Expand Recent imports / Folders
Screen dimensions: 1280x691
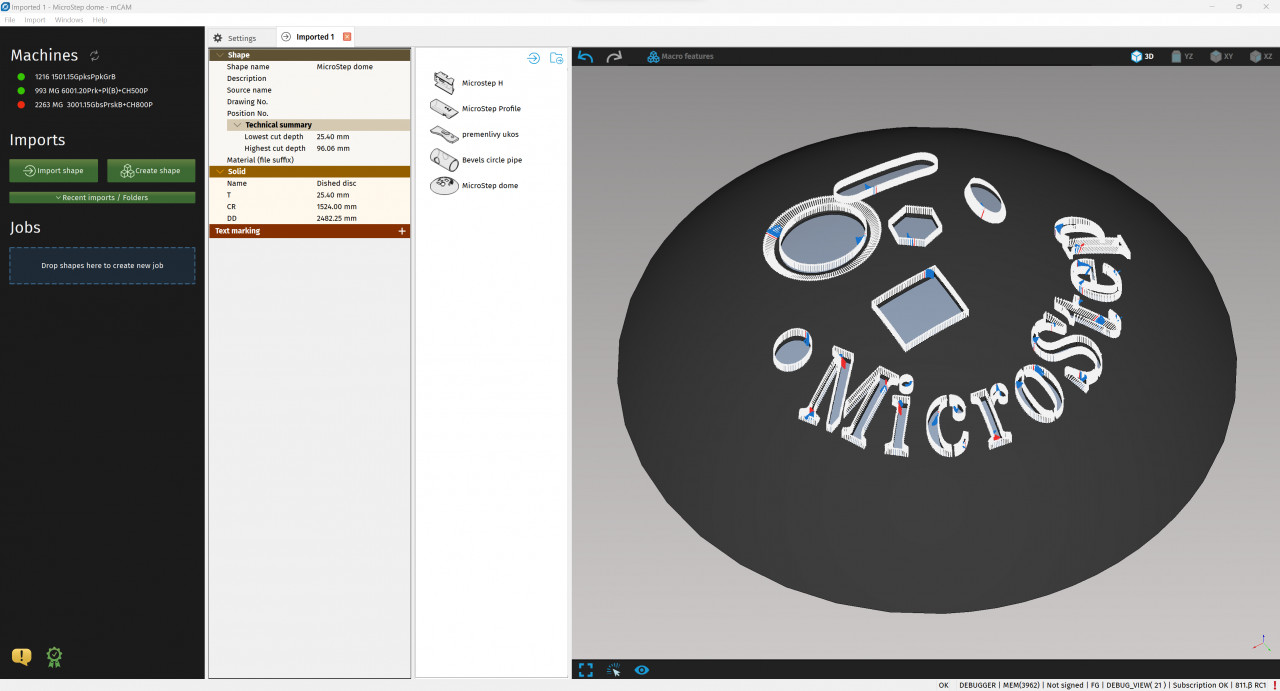[102, 197]
